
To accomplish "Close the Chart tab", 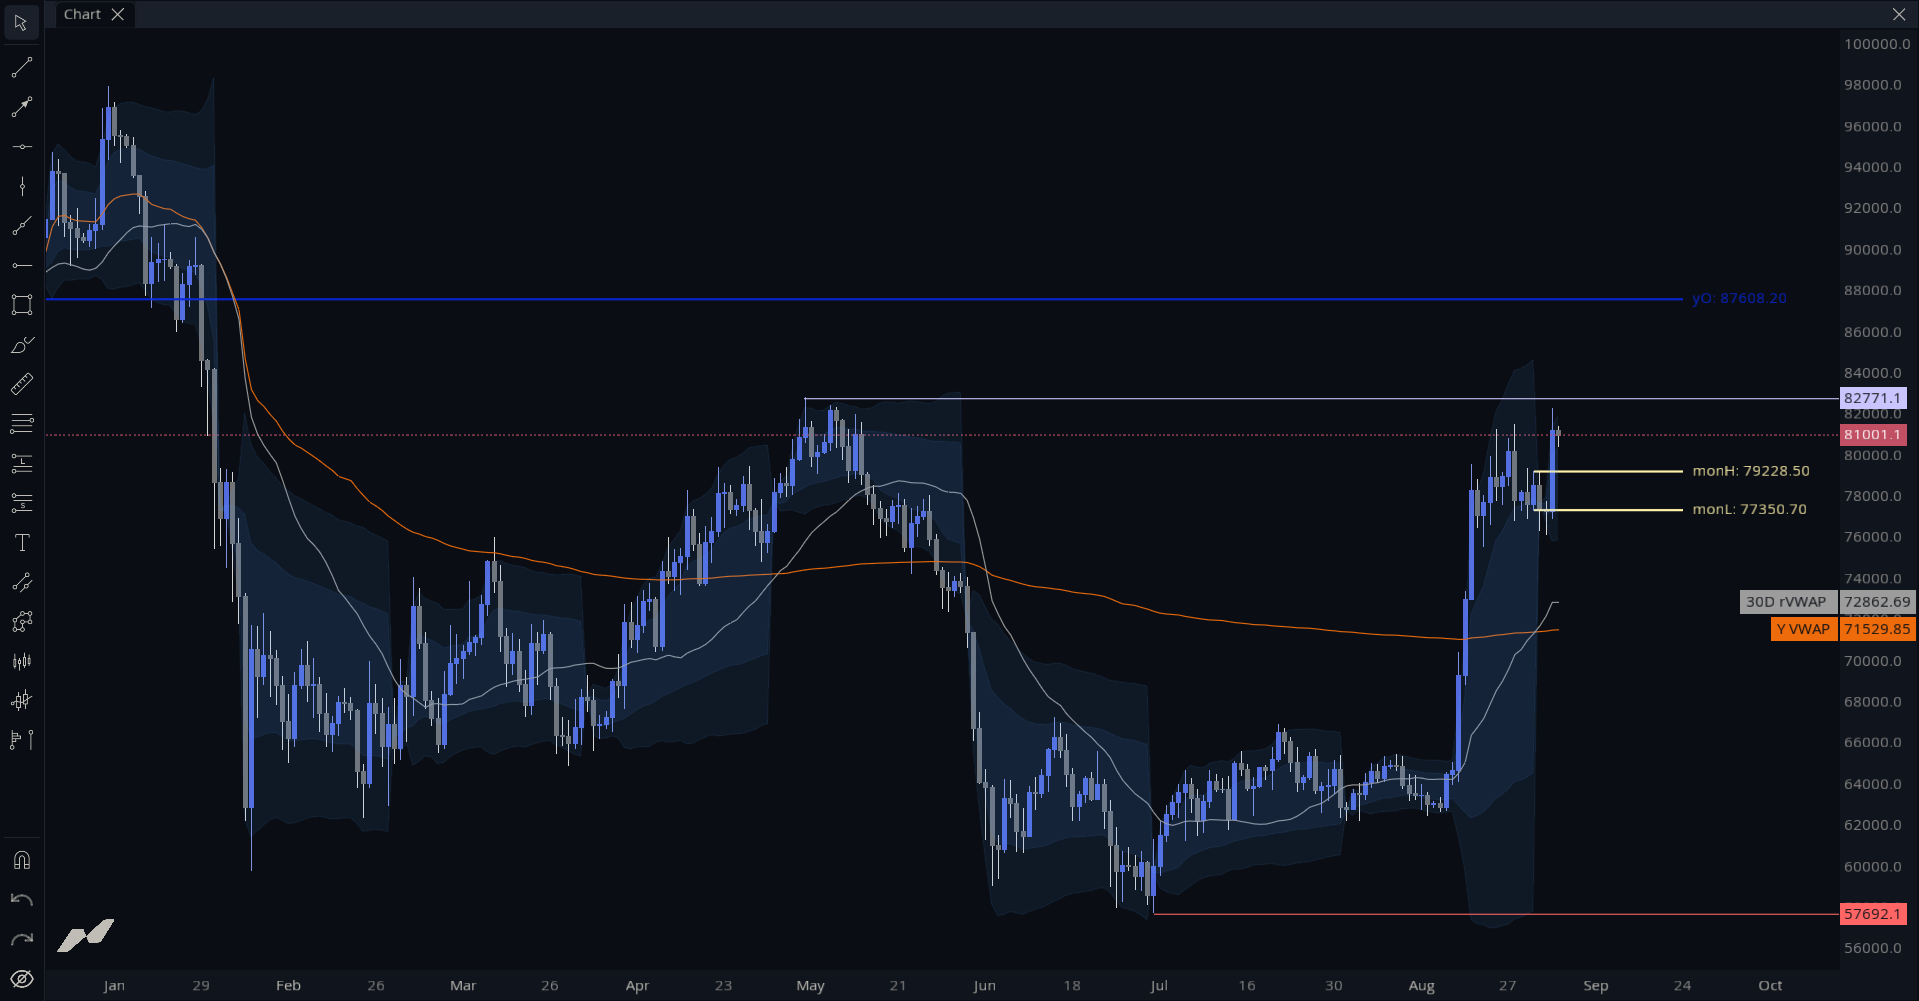I will [x=118, y=14].
